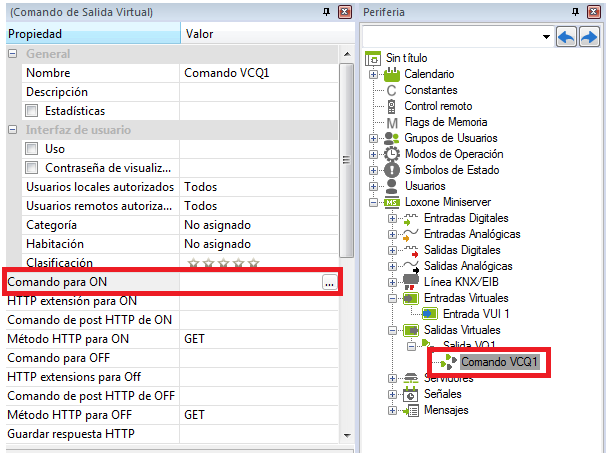
Task: Tick the Uso checkbox
Action: point(31,148)
